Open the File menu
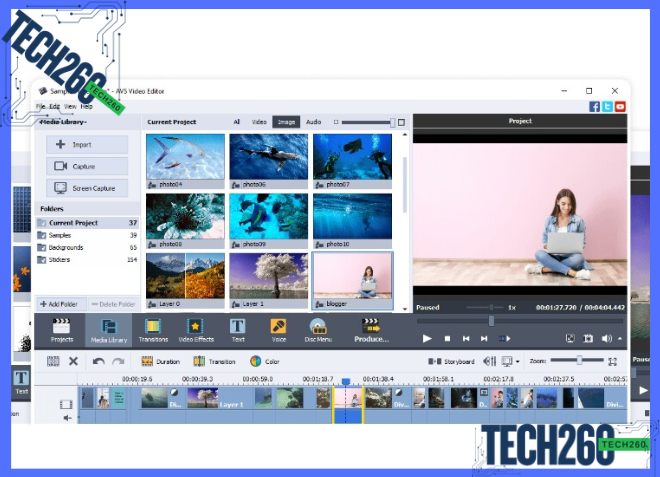This screenshot has height=477, width=660. 41,106
